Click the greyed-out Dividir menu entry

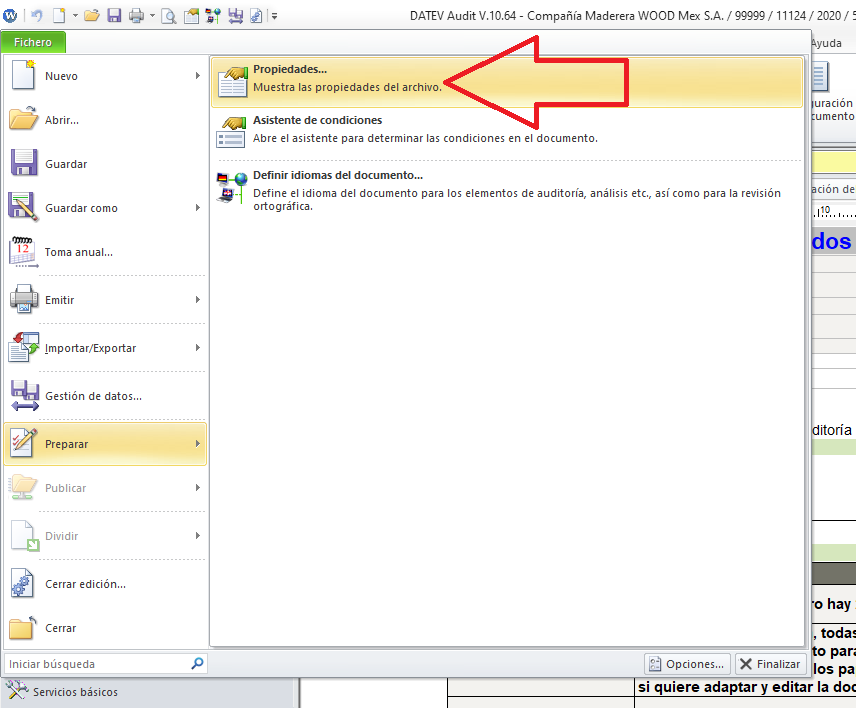pyautogui.click(x=104, y=536)
